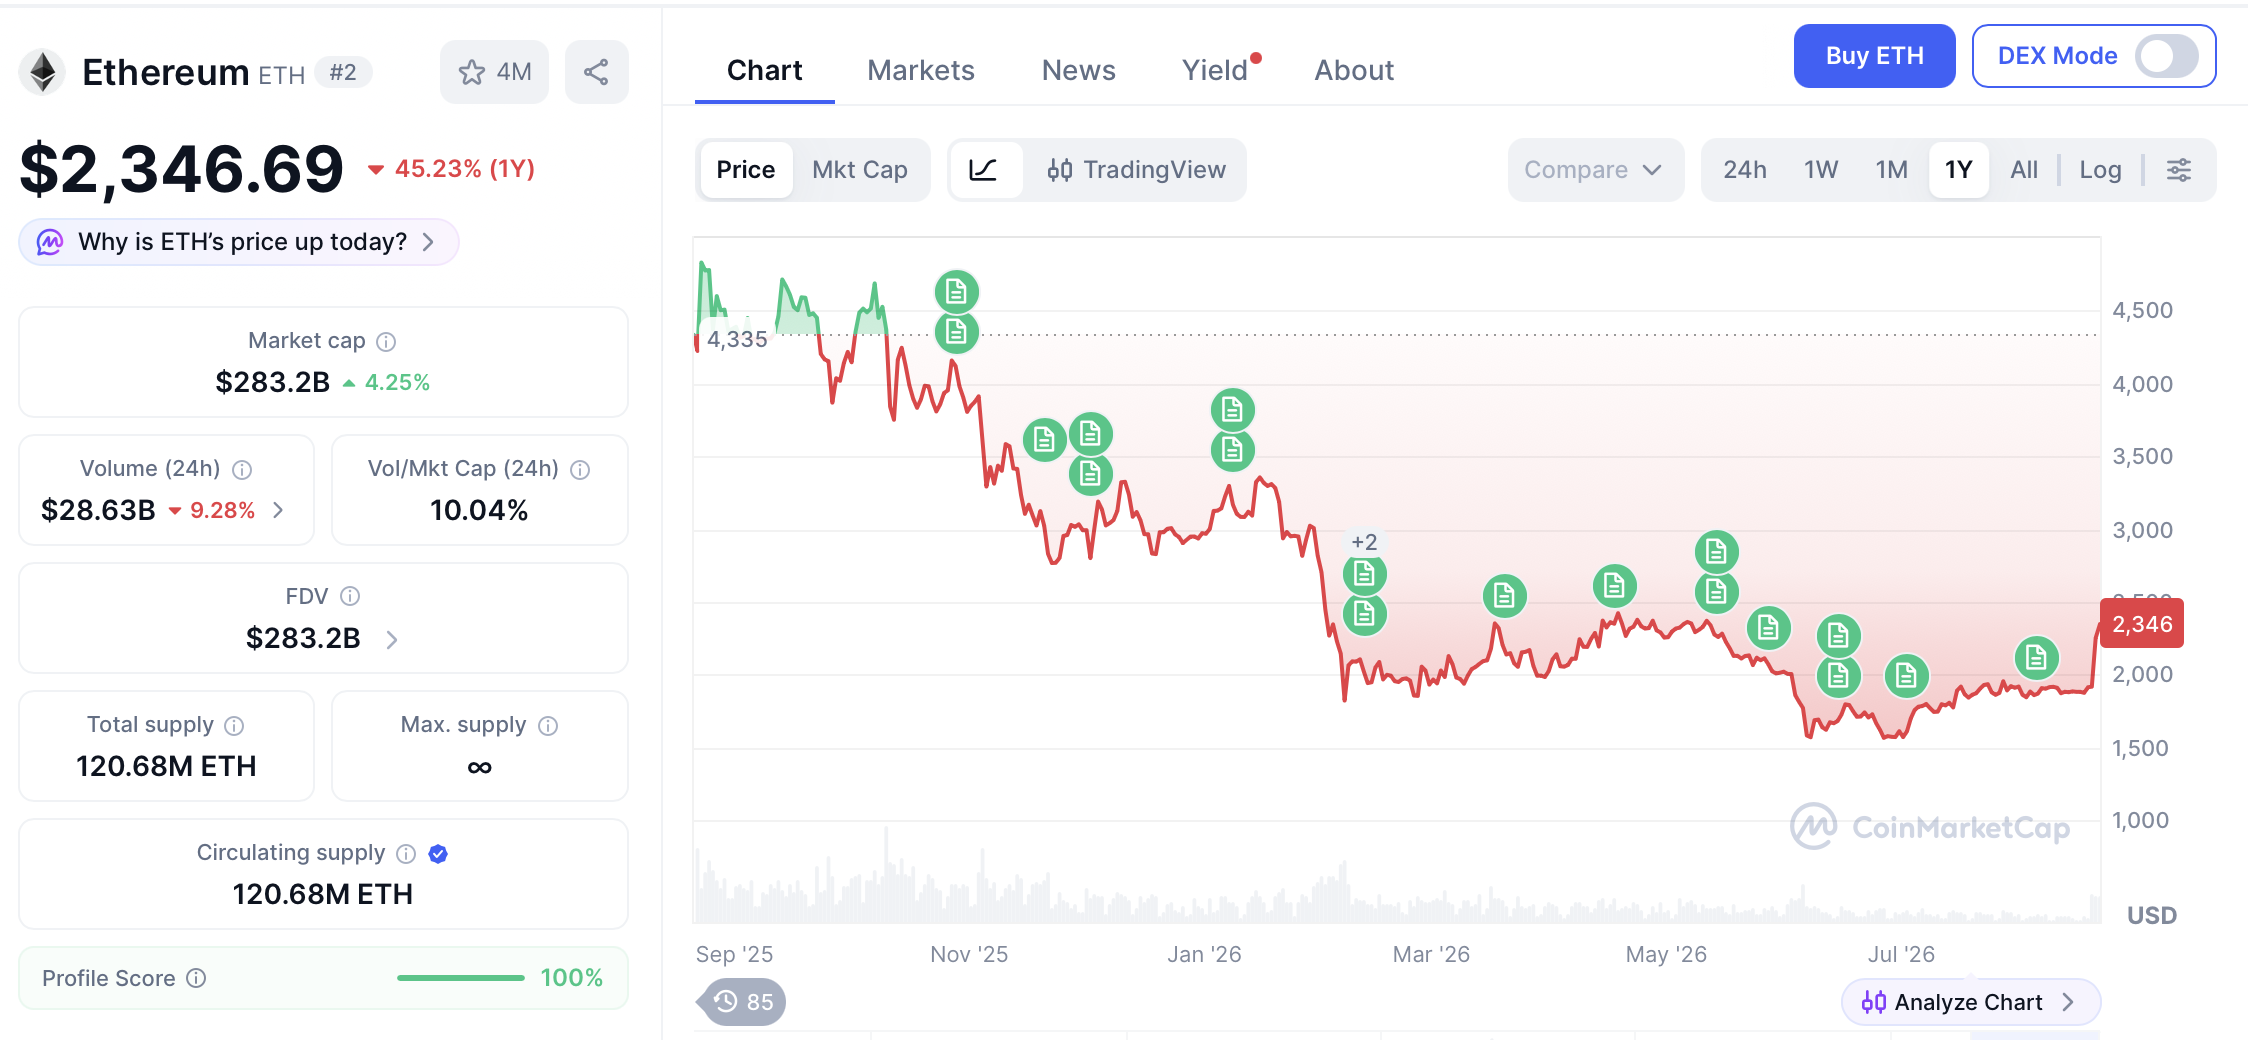Switch chart to Mkt Cap
This screenshot has width=2248, height=1040.
pos(860,170)
